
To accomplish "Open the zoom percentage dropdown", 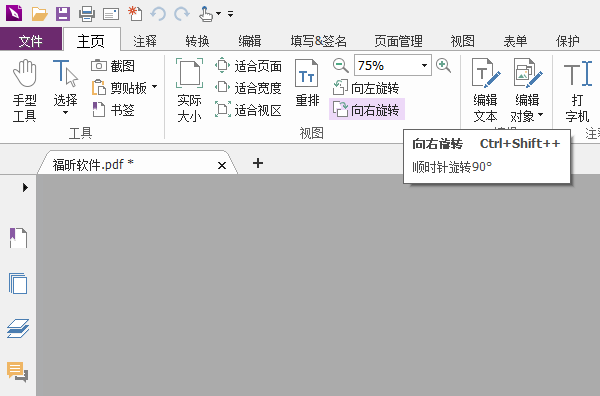I will [x=424, y=65].
